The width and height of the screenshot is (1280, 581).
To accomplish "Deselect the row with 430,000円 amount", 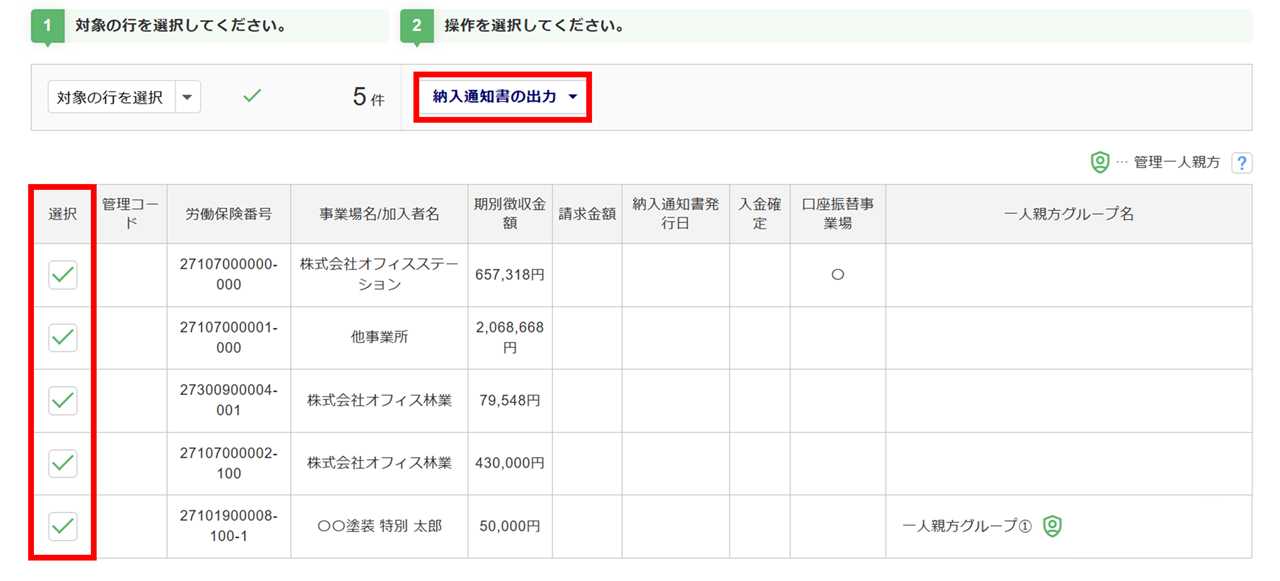I will [x=63, y=463].
